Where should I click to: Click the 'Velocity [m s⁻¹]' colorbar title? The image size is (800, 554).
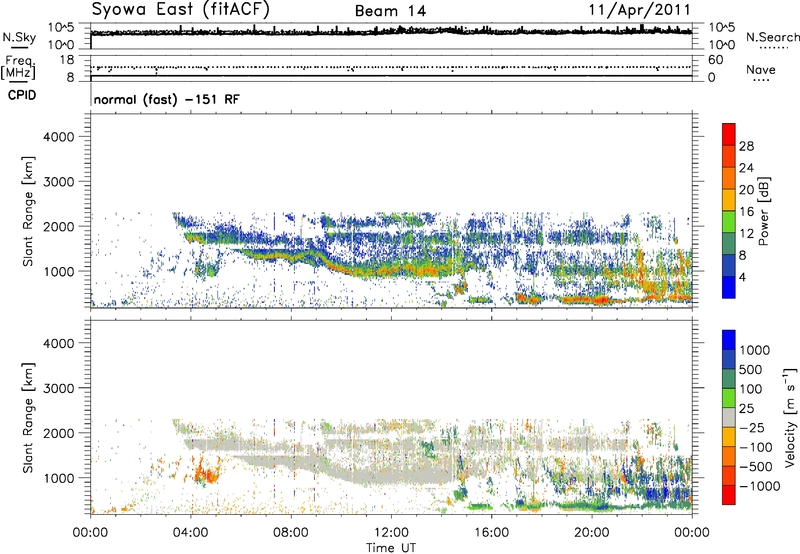(790, 417)
